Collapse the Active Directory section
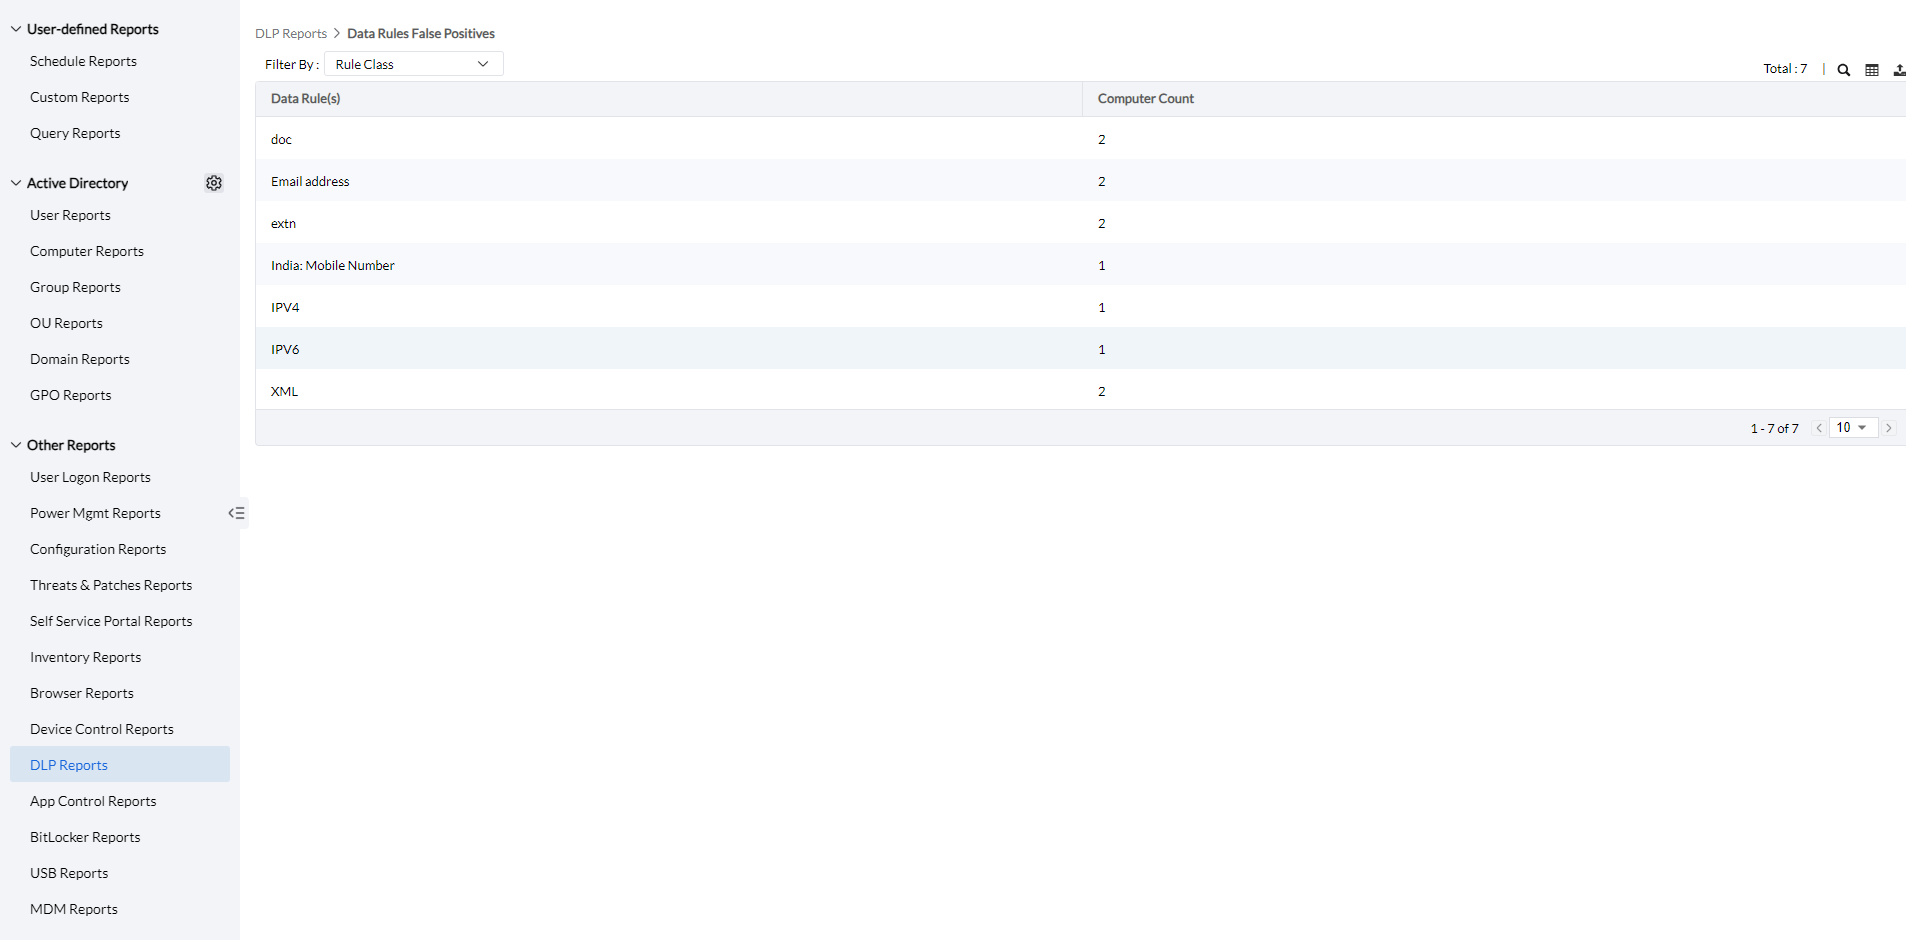The width and height of the screenshot is (1906, 940). tap(16, 183)
